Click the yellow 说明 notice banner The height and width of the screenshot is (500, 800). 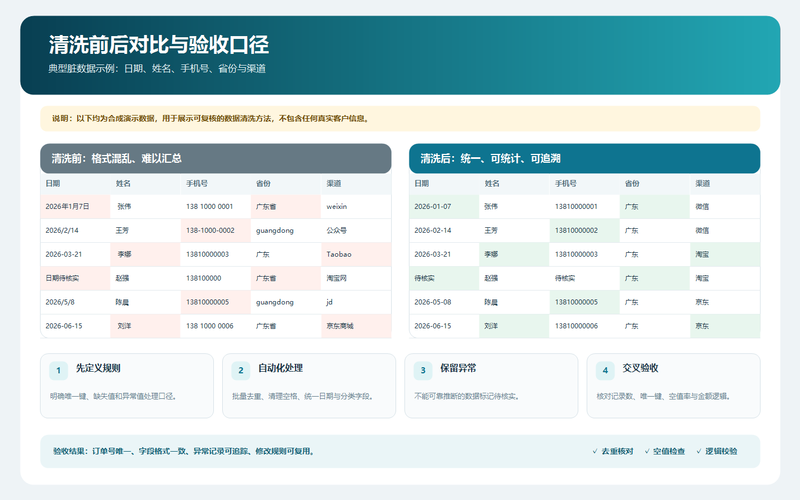[x=400, y=118]
